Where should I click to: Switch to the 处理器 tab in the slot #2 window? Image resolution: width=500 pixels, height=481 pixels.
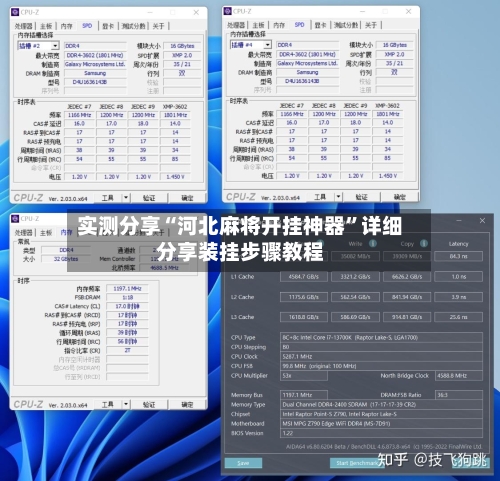(x=24, y=26)
